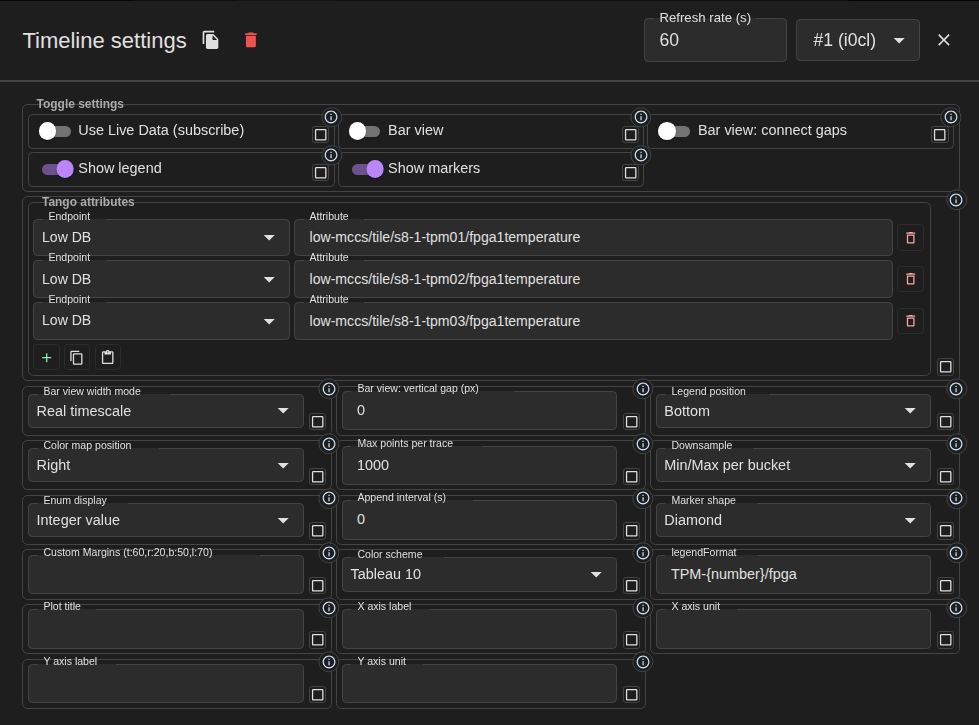The height and width of the screenshot is (725, 979).
Task: Toggle Use Live Data (subscribe) switch
Action: pyautogui.click(x=55, y=131)
